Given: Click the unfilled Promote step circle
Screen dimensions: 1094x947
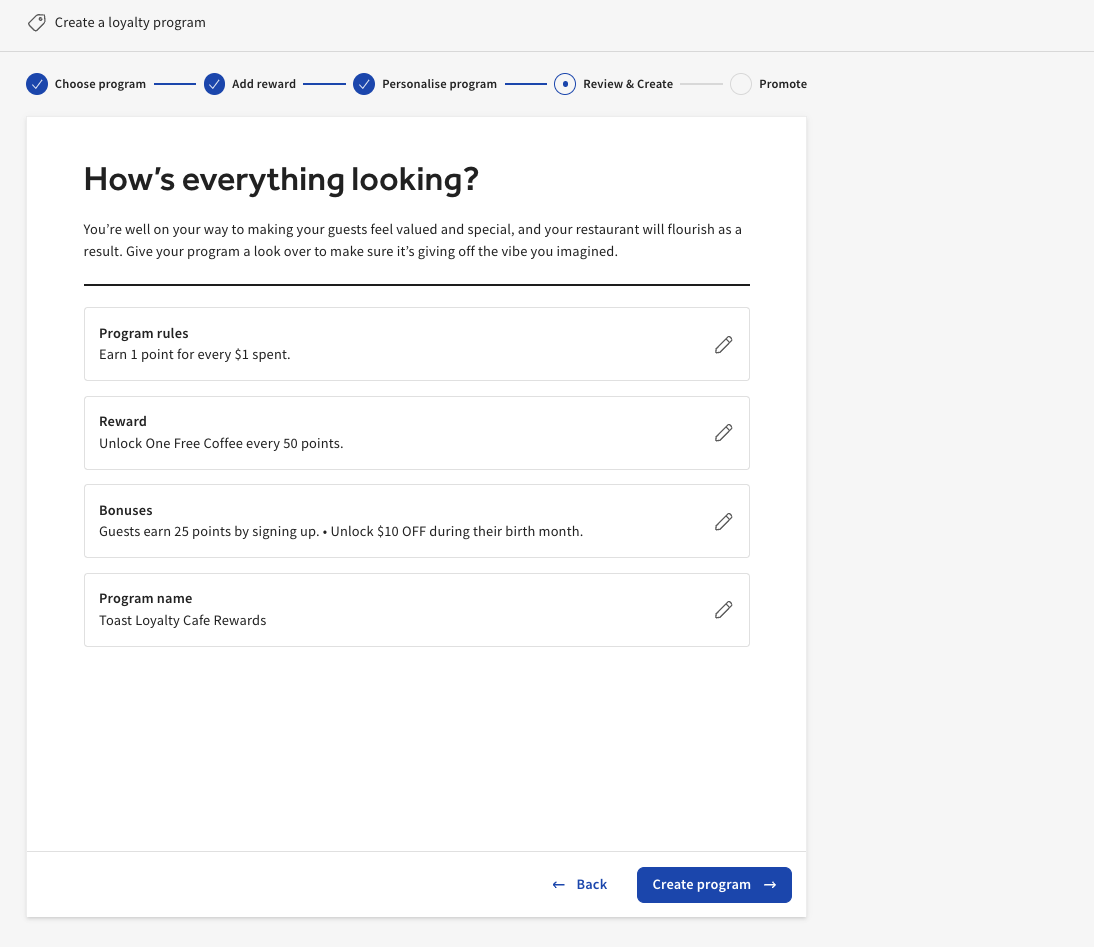Looking at the screenshot, I should (740, 84).
